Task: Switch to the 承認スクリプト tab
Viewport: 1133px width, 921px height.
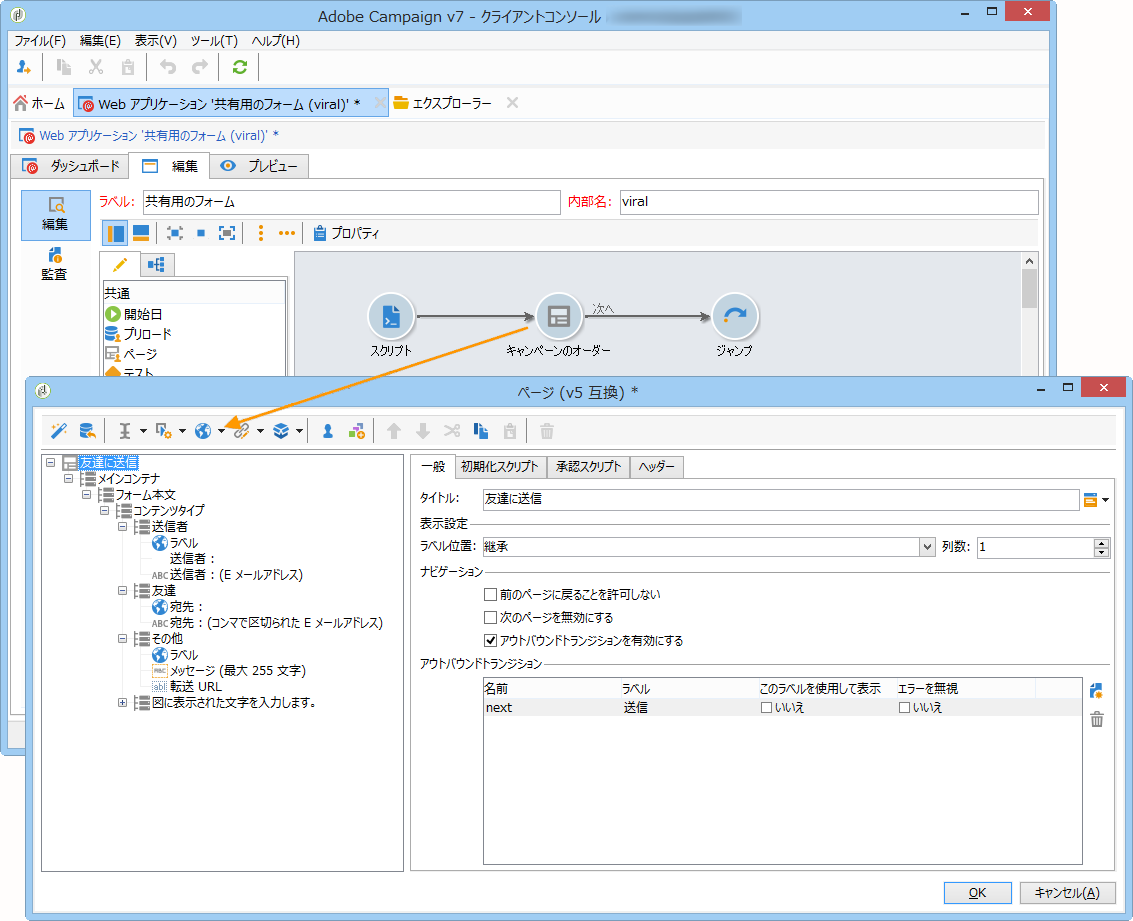Action: (588, 467)
